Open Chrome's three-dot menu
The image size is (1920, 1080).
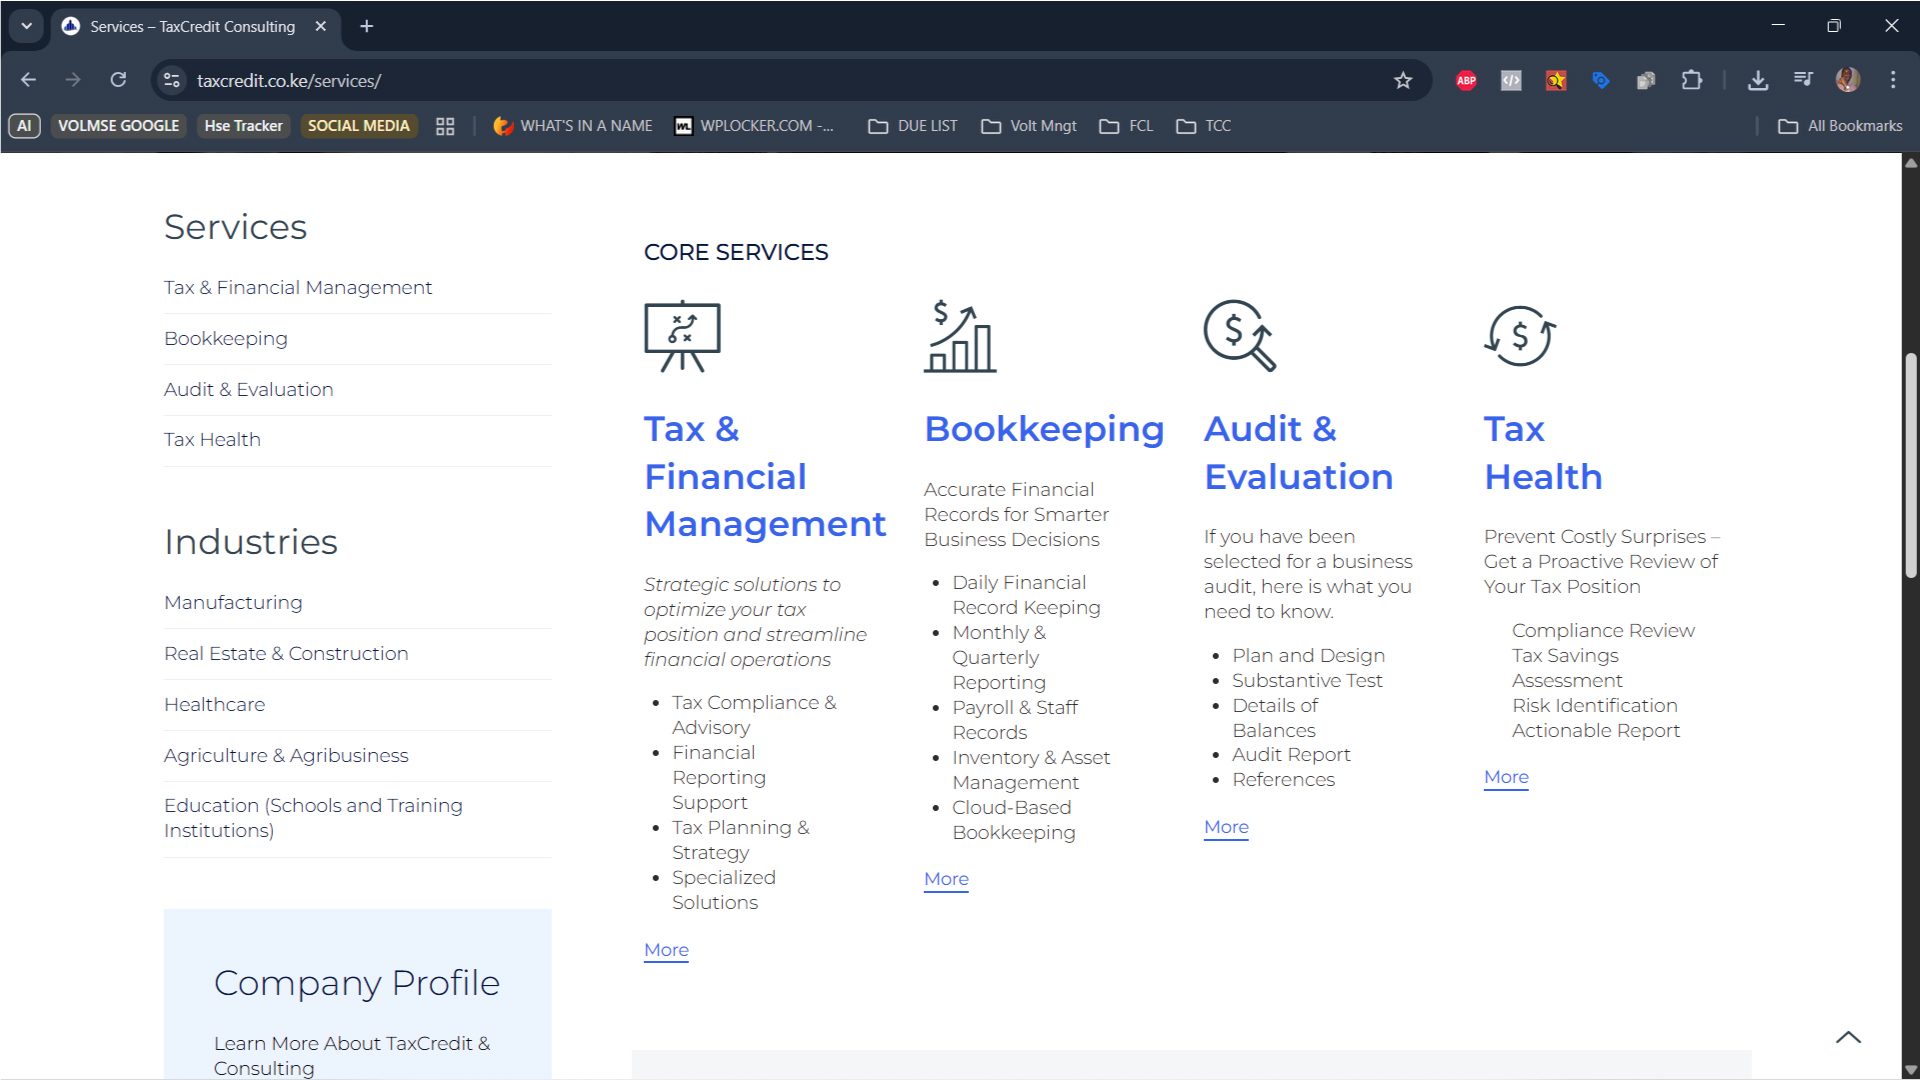point(1893,80)
